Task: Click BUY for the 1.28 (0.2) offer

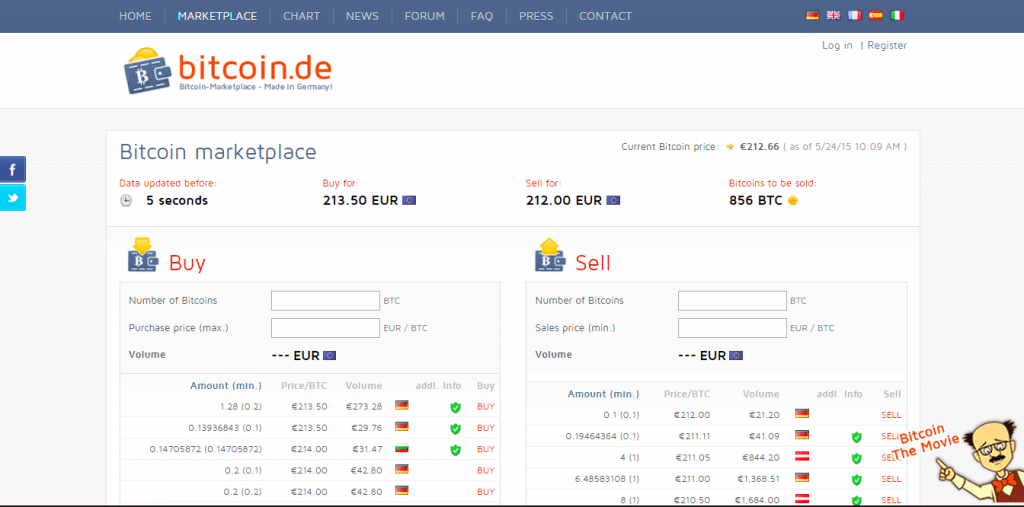Action: pos(486,406)
